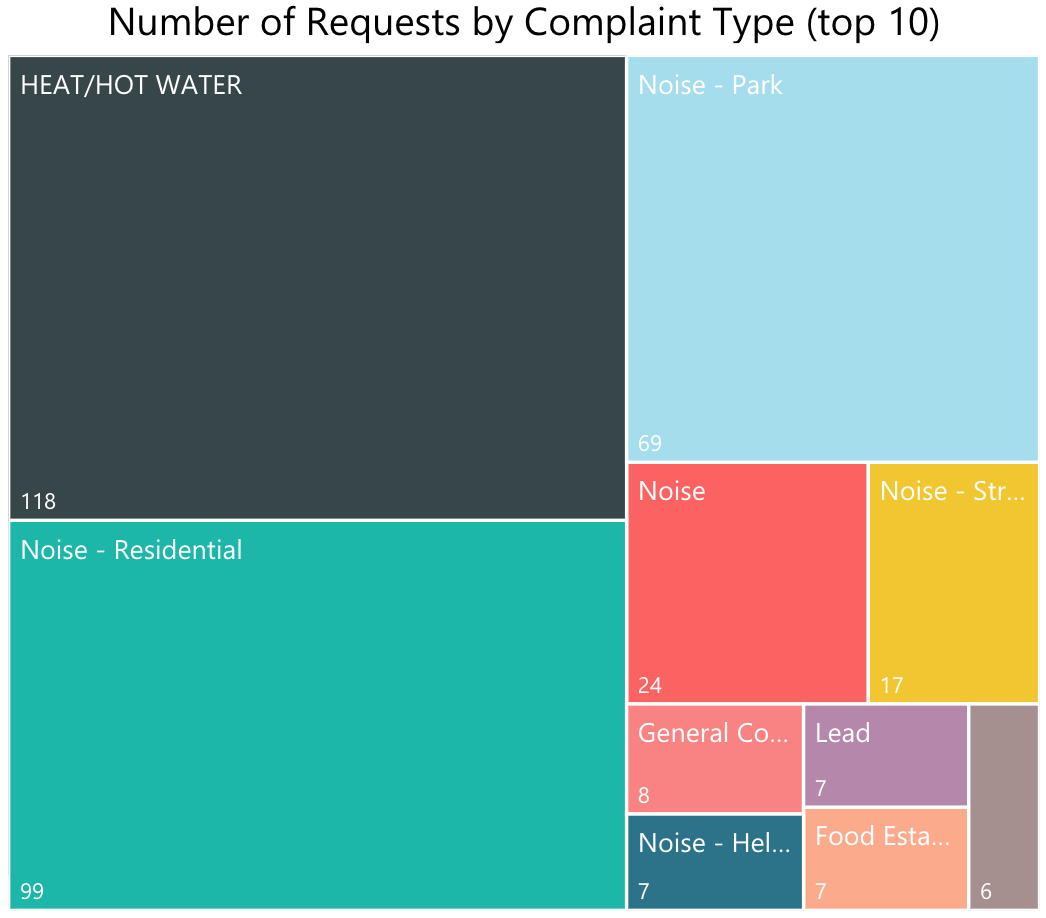Click the HEAT/HOT WATER label text
The height and width of the screenshot is (918, 1046).
(131, 85)
